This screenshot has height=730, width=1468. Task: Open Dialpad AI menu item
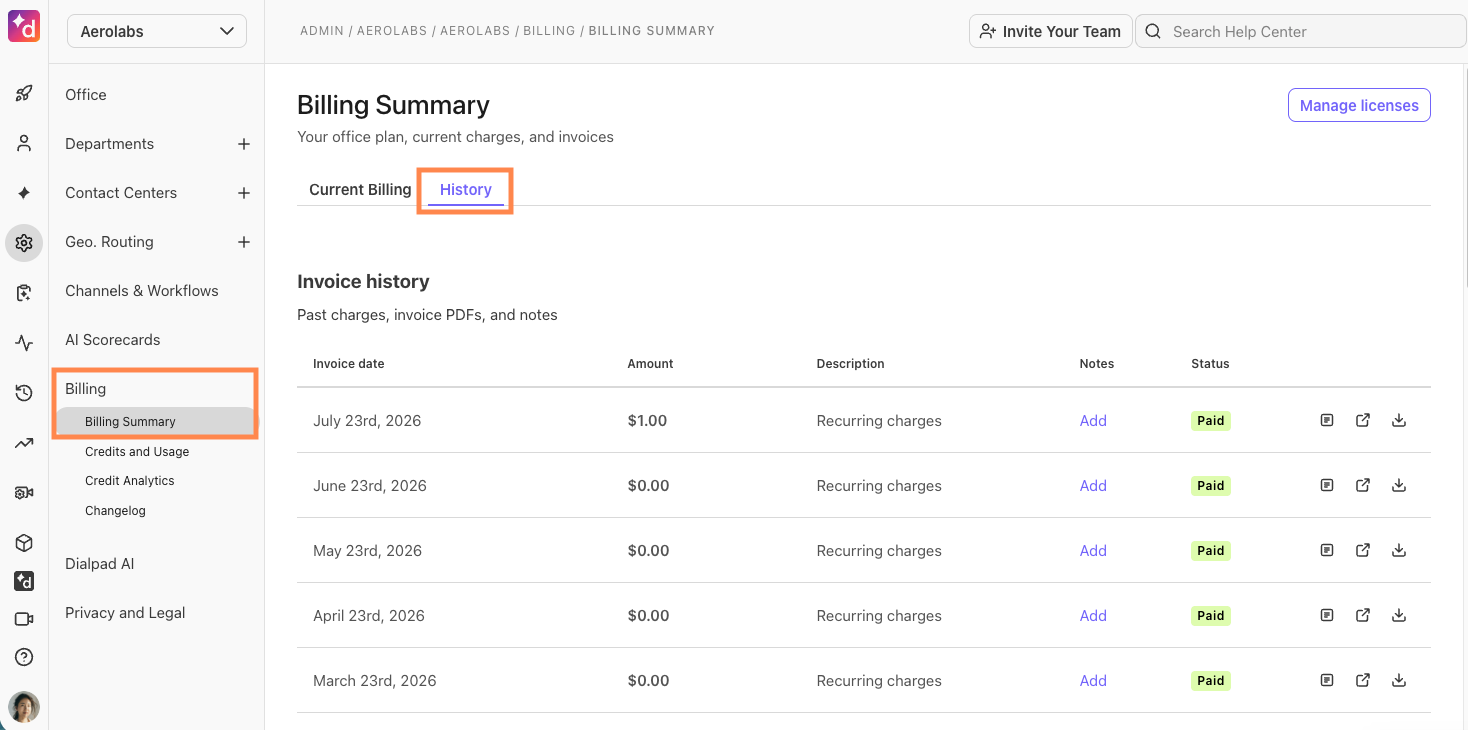pyautogui.click(x=99, y=563)
